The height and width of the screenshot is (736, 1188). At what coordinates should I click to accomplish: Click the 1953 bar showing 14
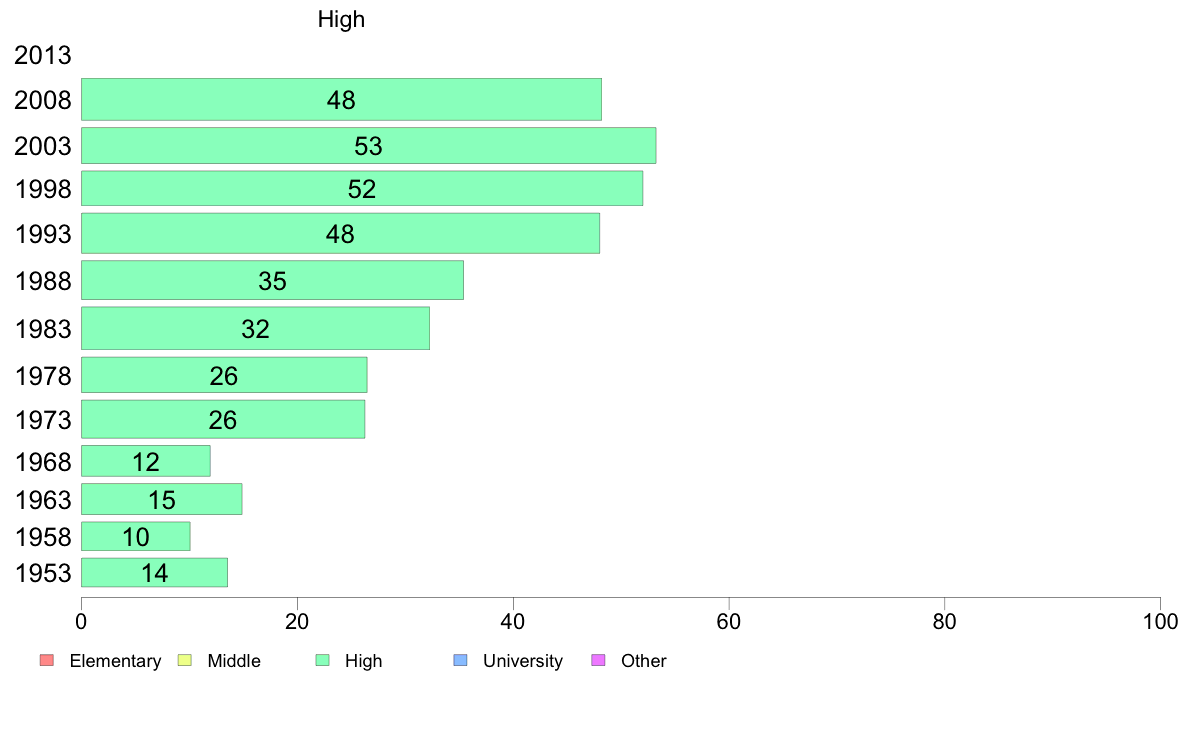pos(155,572)
